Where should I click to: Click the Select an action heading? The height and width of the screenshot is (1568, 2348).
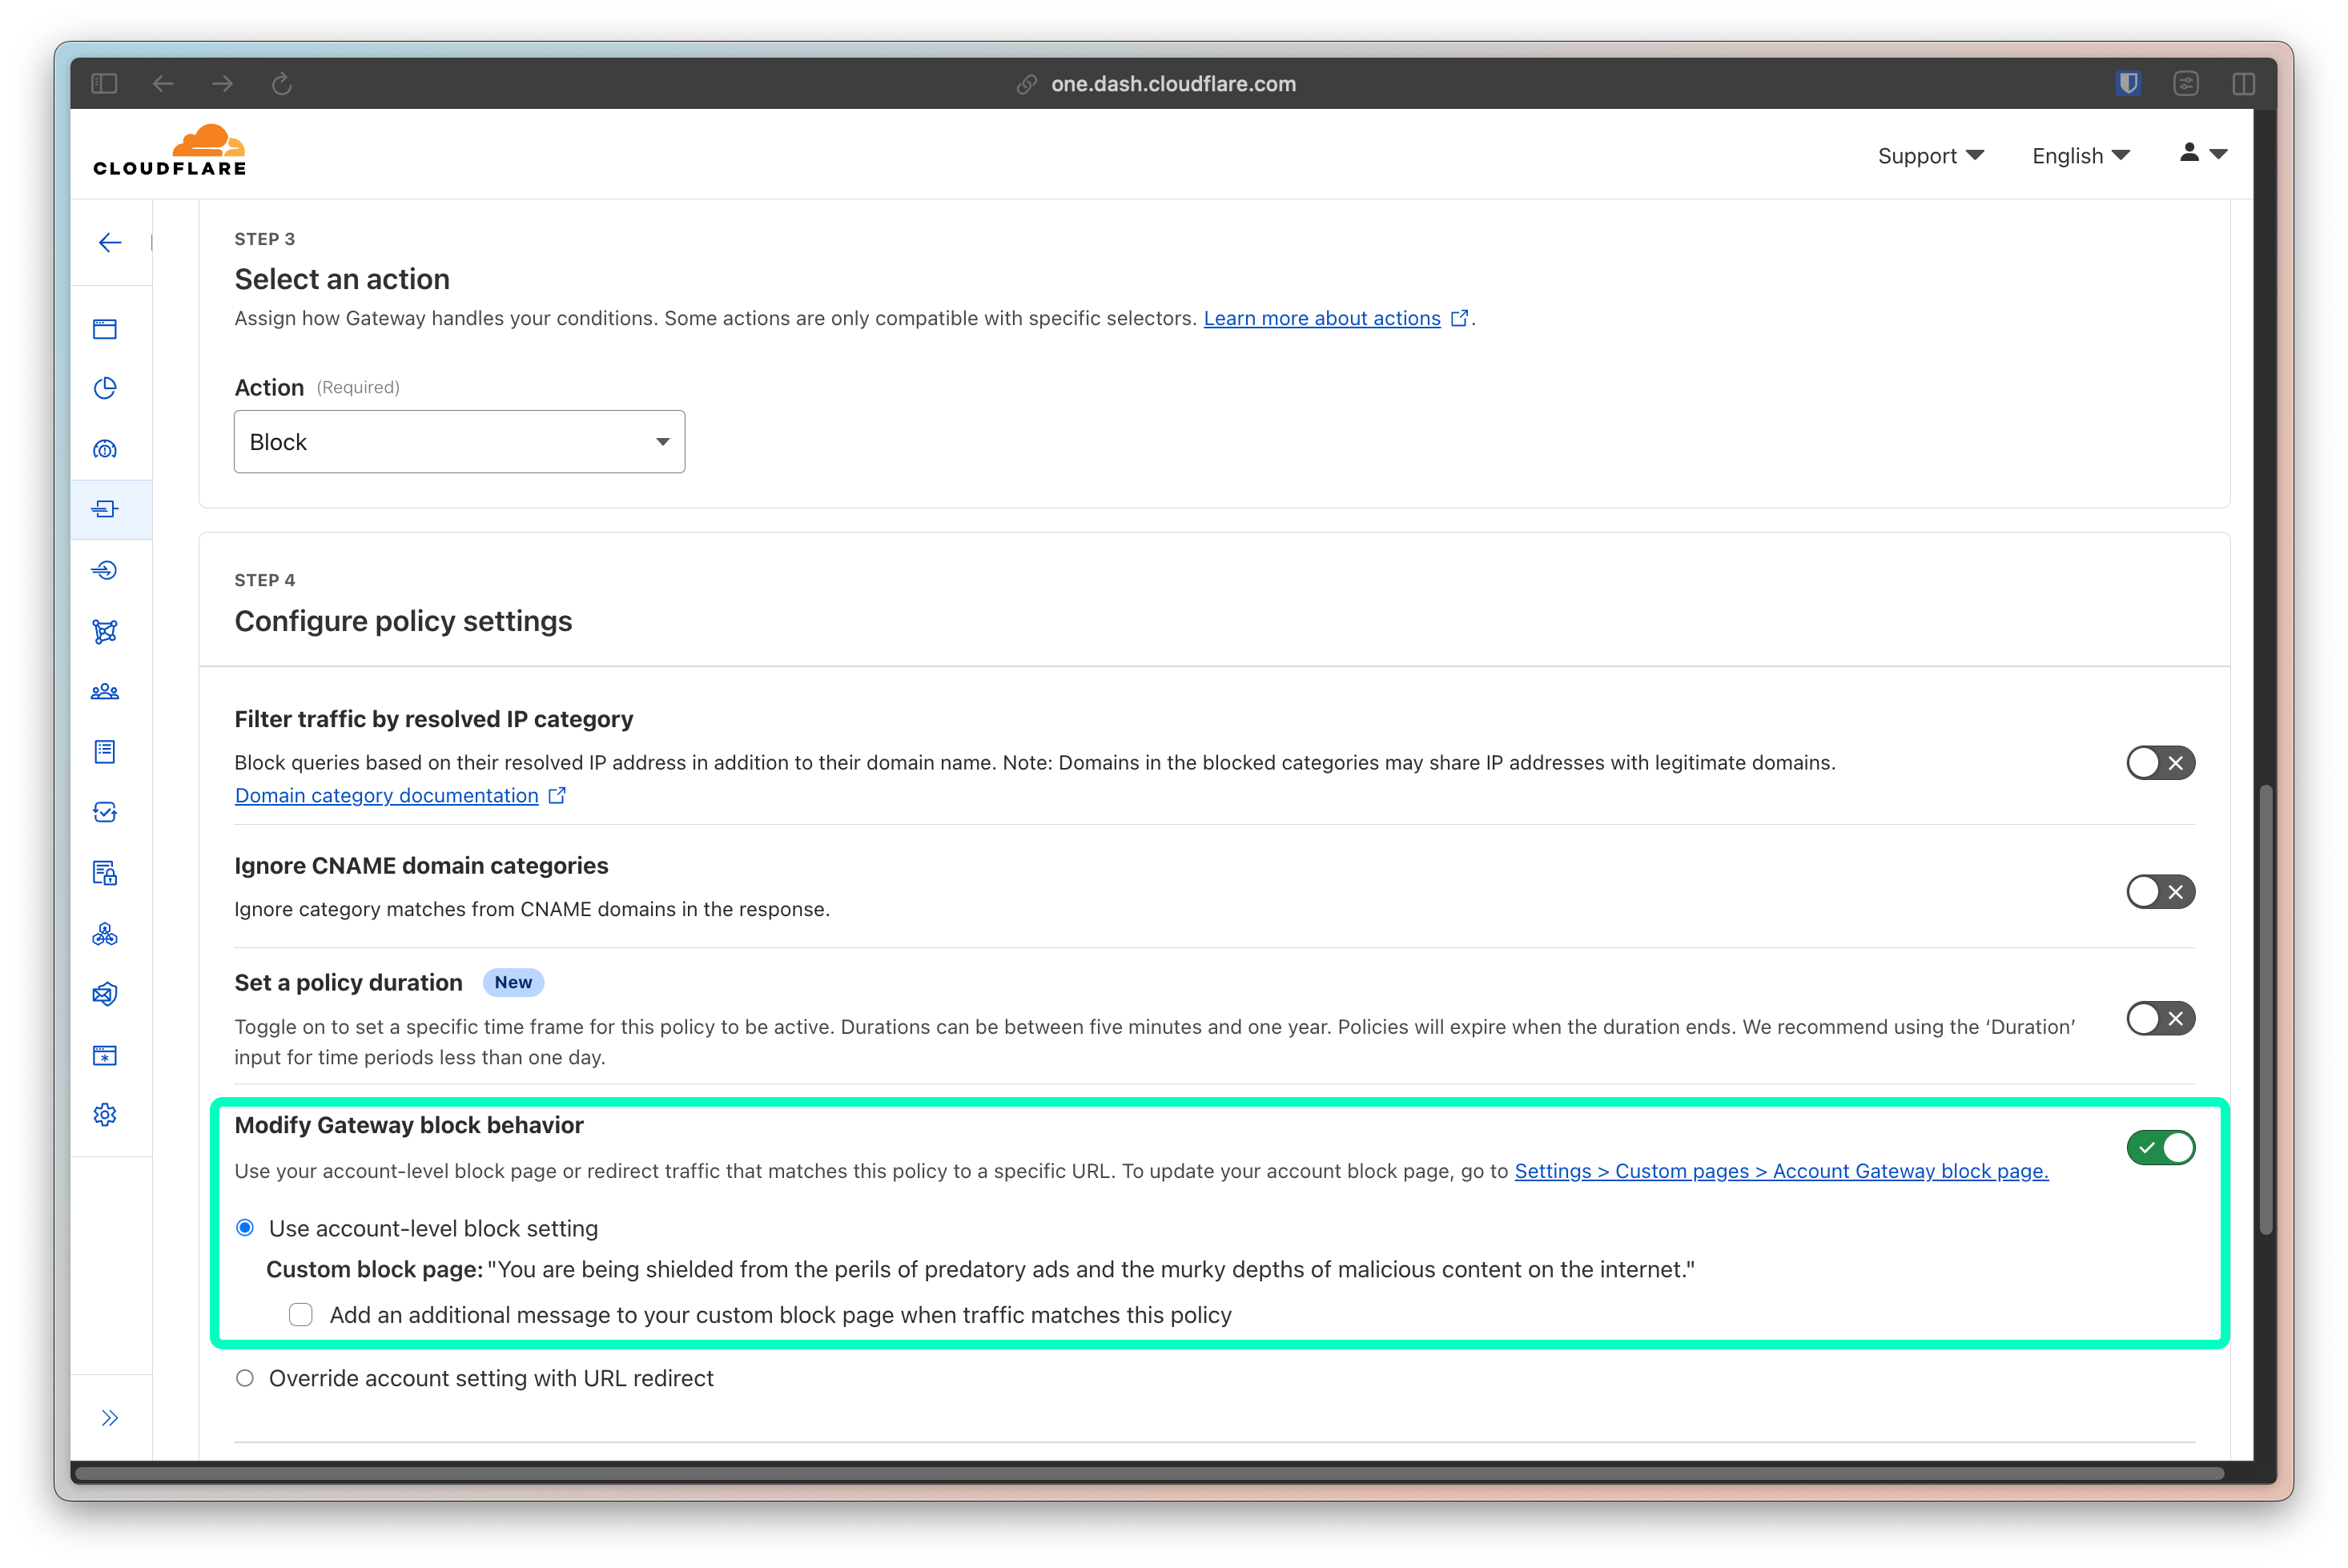tap(342, 279)
